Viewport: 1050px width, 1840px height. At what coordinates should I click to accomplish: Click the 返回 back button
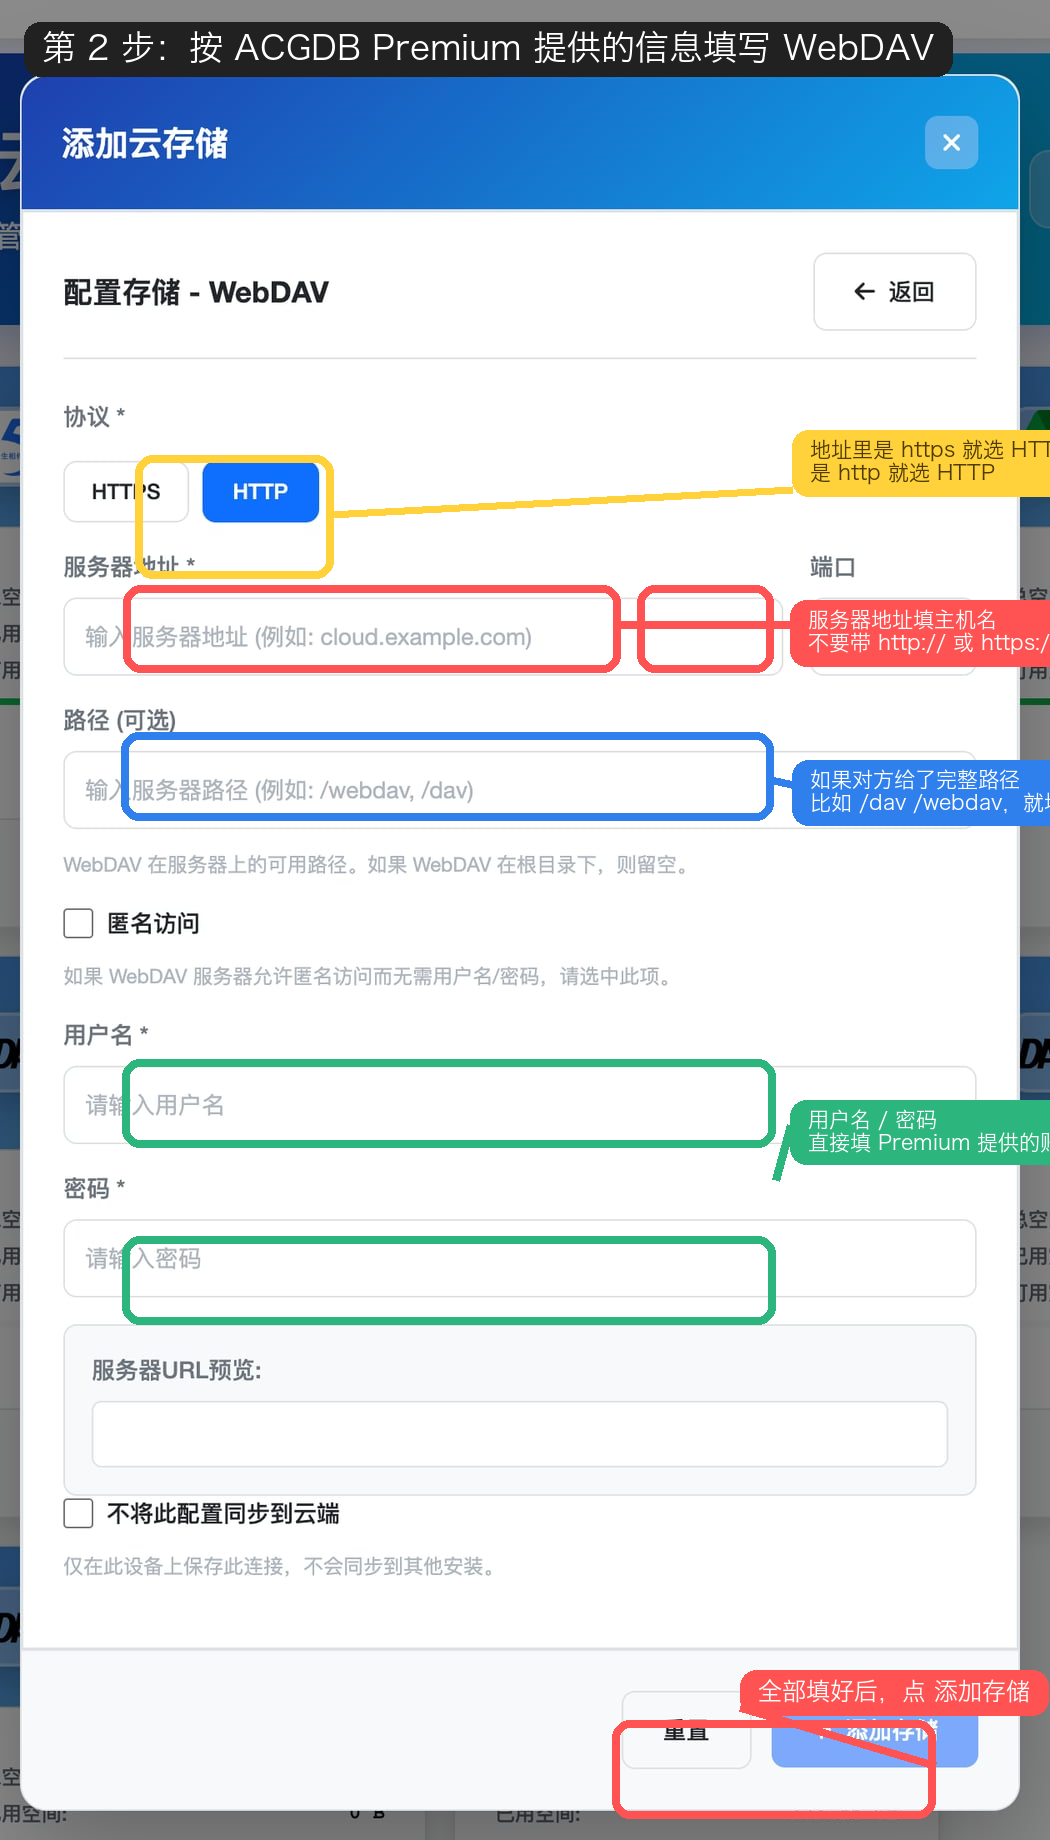pos(894,292)
